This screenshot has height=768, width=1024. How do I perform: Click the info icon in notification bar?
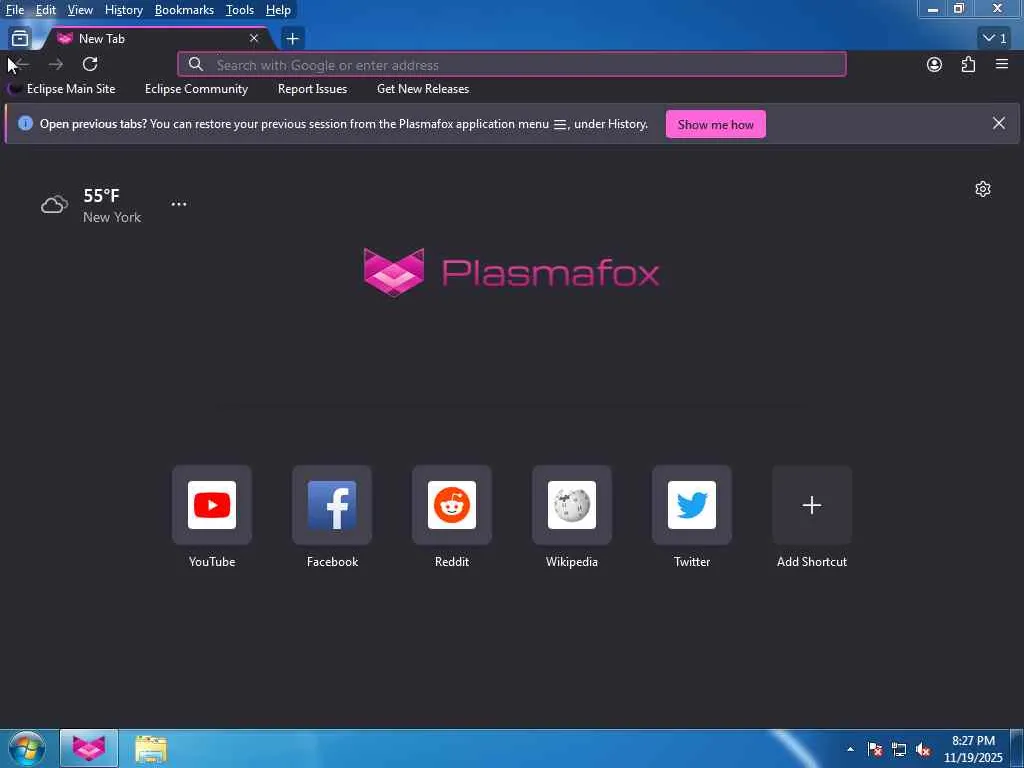[25, 123]
